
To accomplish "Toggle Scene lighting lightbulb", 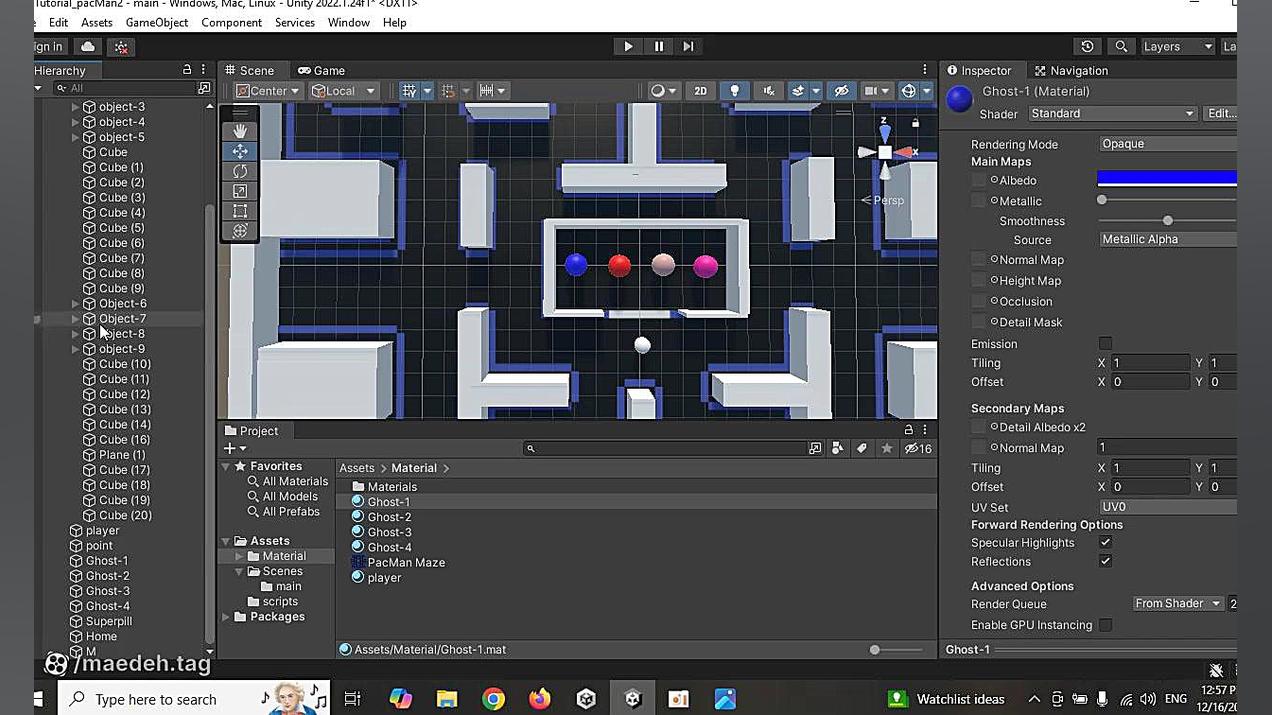I will 734,91.
